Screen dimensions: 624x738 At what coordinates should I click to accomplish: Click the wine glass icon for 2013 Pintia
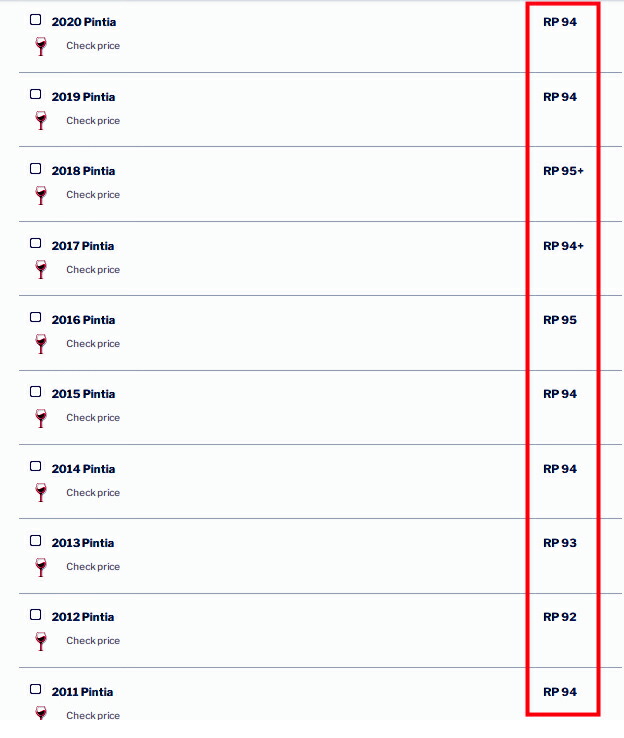41,567
